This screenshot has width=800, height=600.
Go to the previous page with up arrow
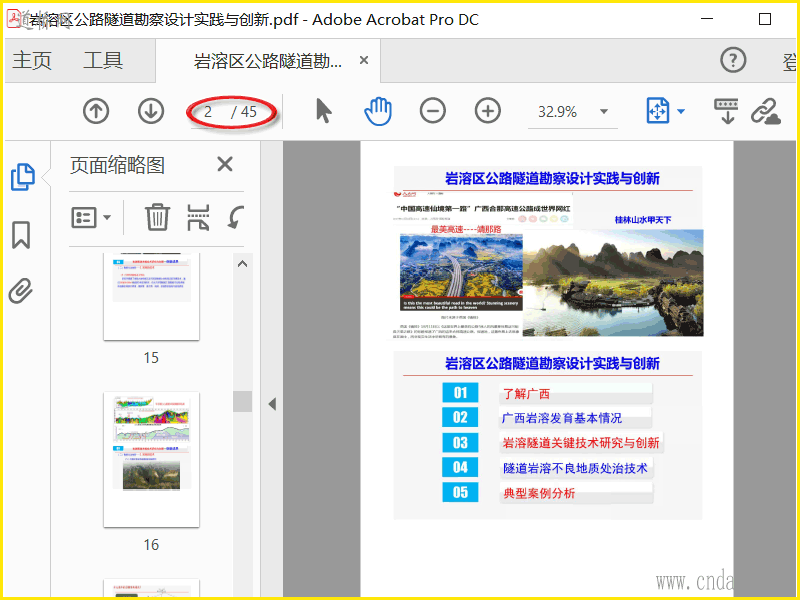96,111
